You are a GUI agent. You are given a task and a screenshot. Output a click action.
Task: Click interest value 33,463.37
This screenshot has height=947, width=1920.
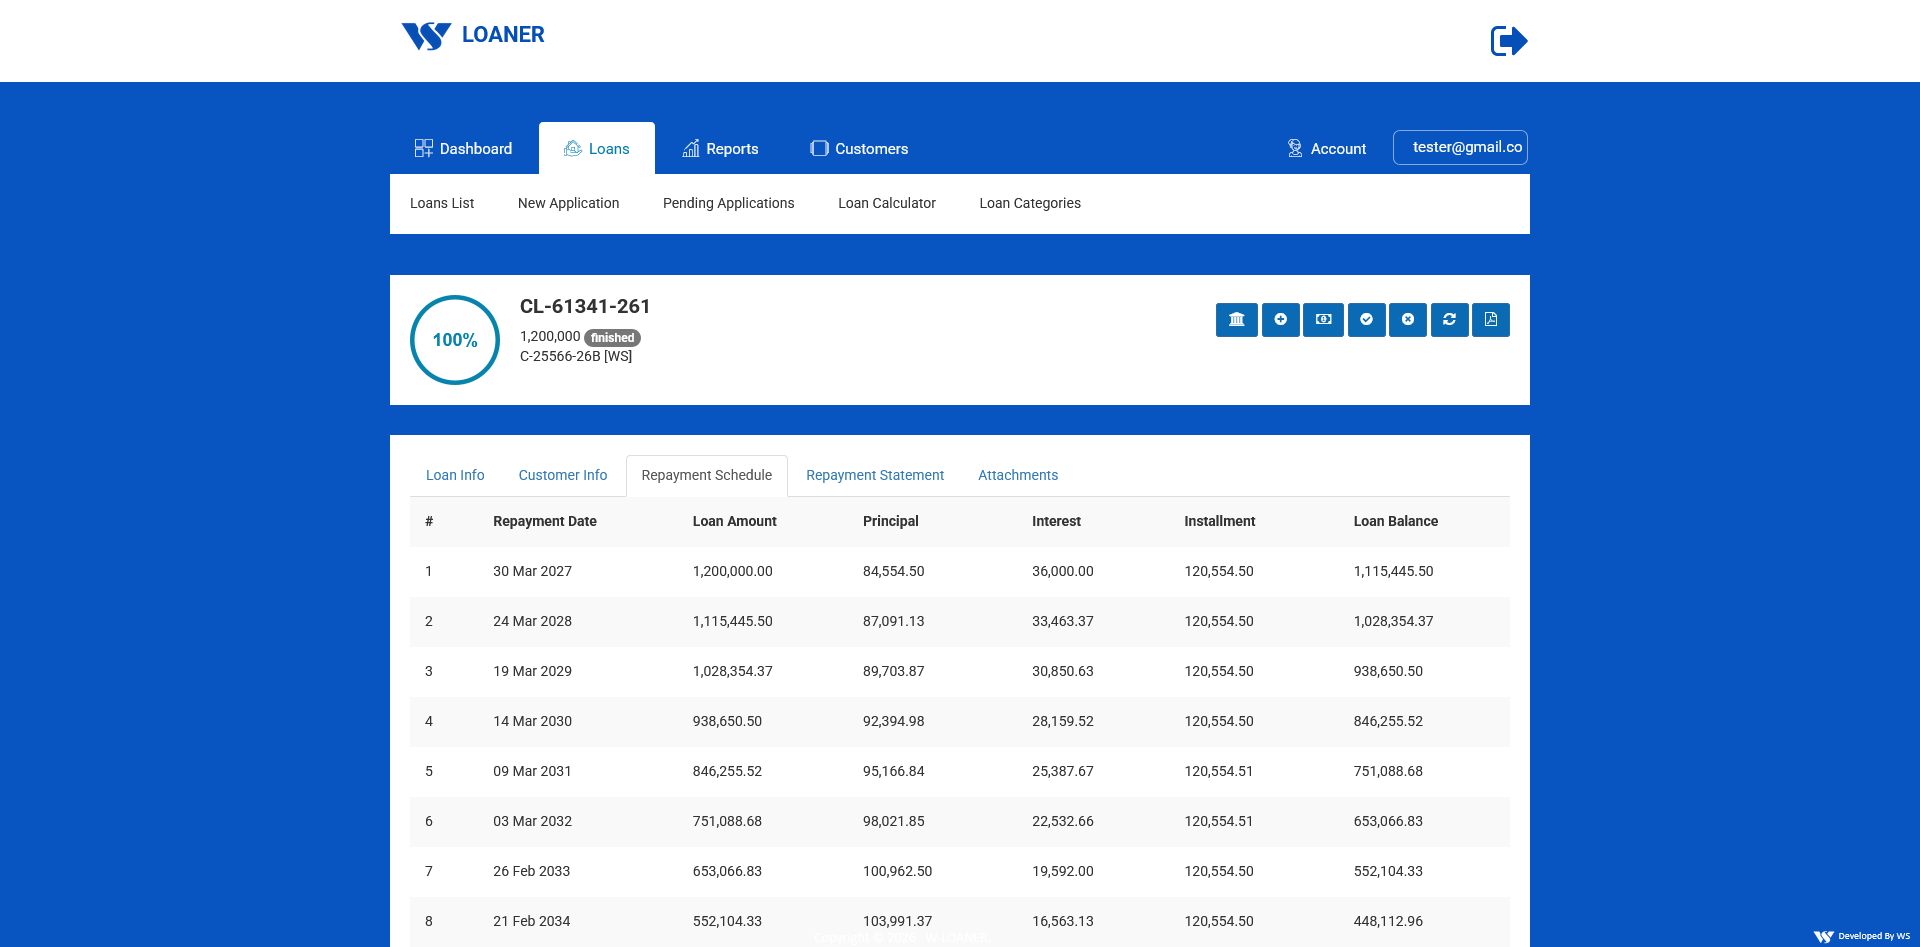1063,621
